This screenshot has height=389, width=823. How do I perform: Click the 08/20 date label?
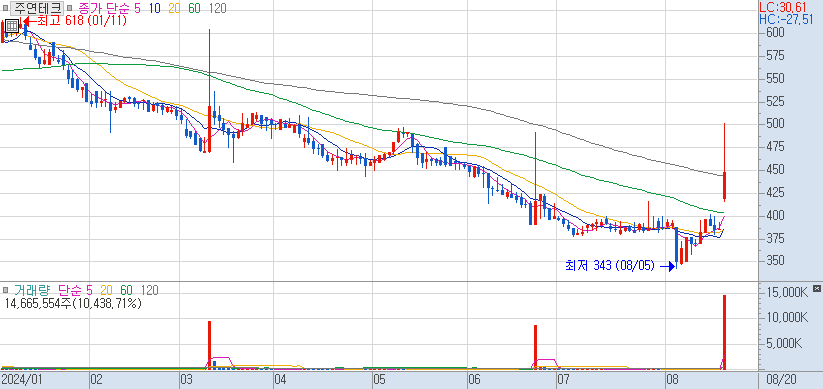click(781, 379)
